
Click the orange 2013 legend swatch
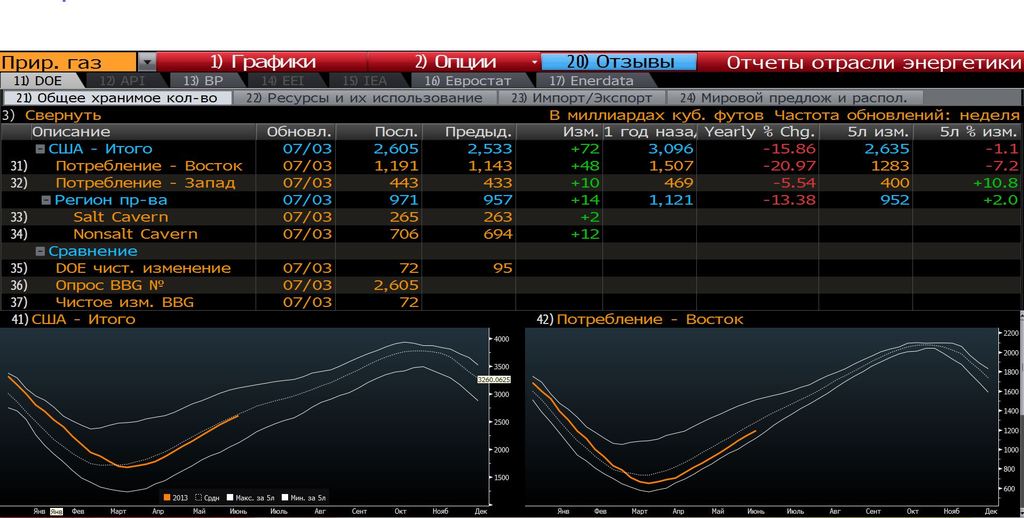pos(167,498)
